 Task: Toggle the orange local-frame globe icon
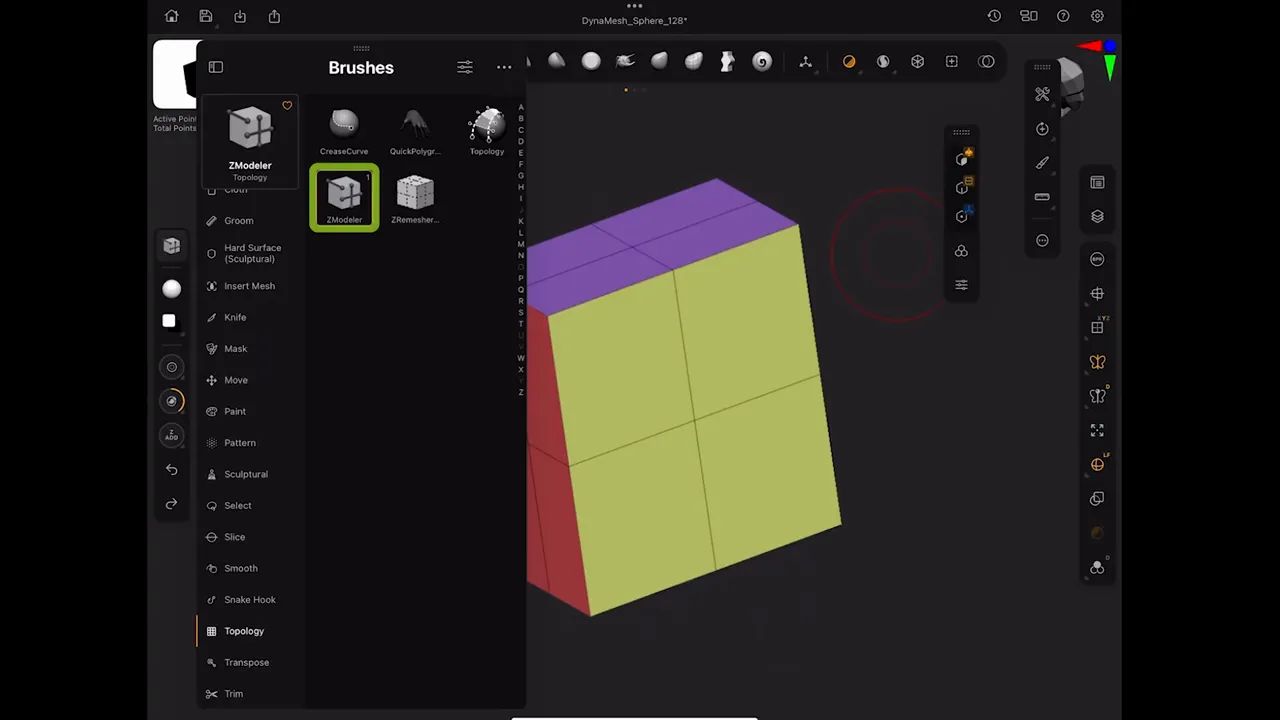1097,464
